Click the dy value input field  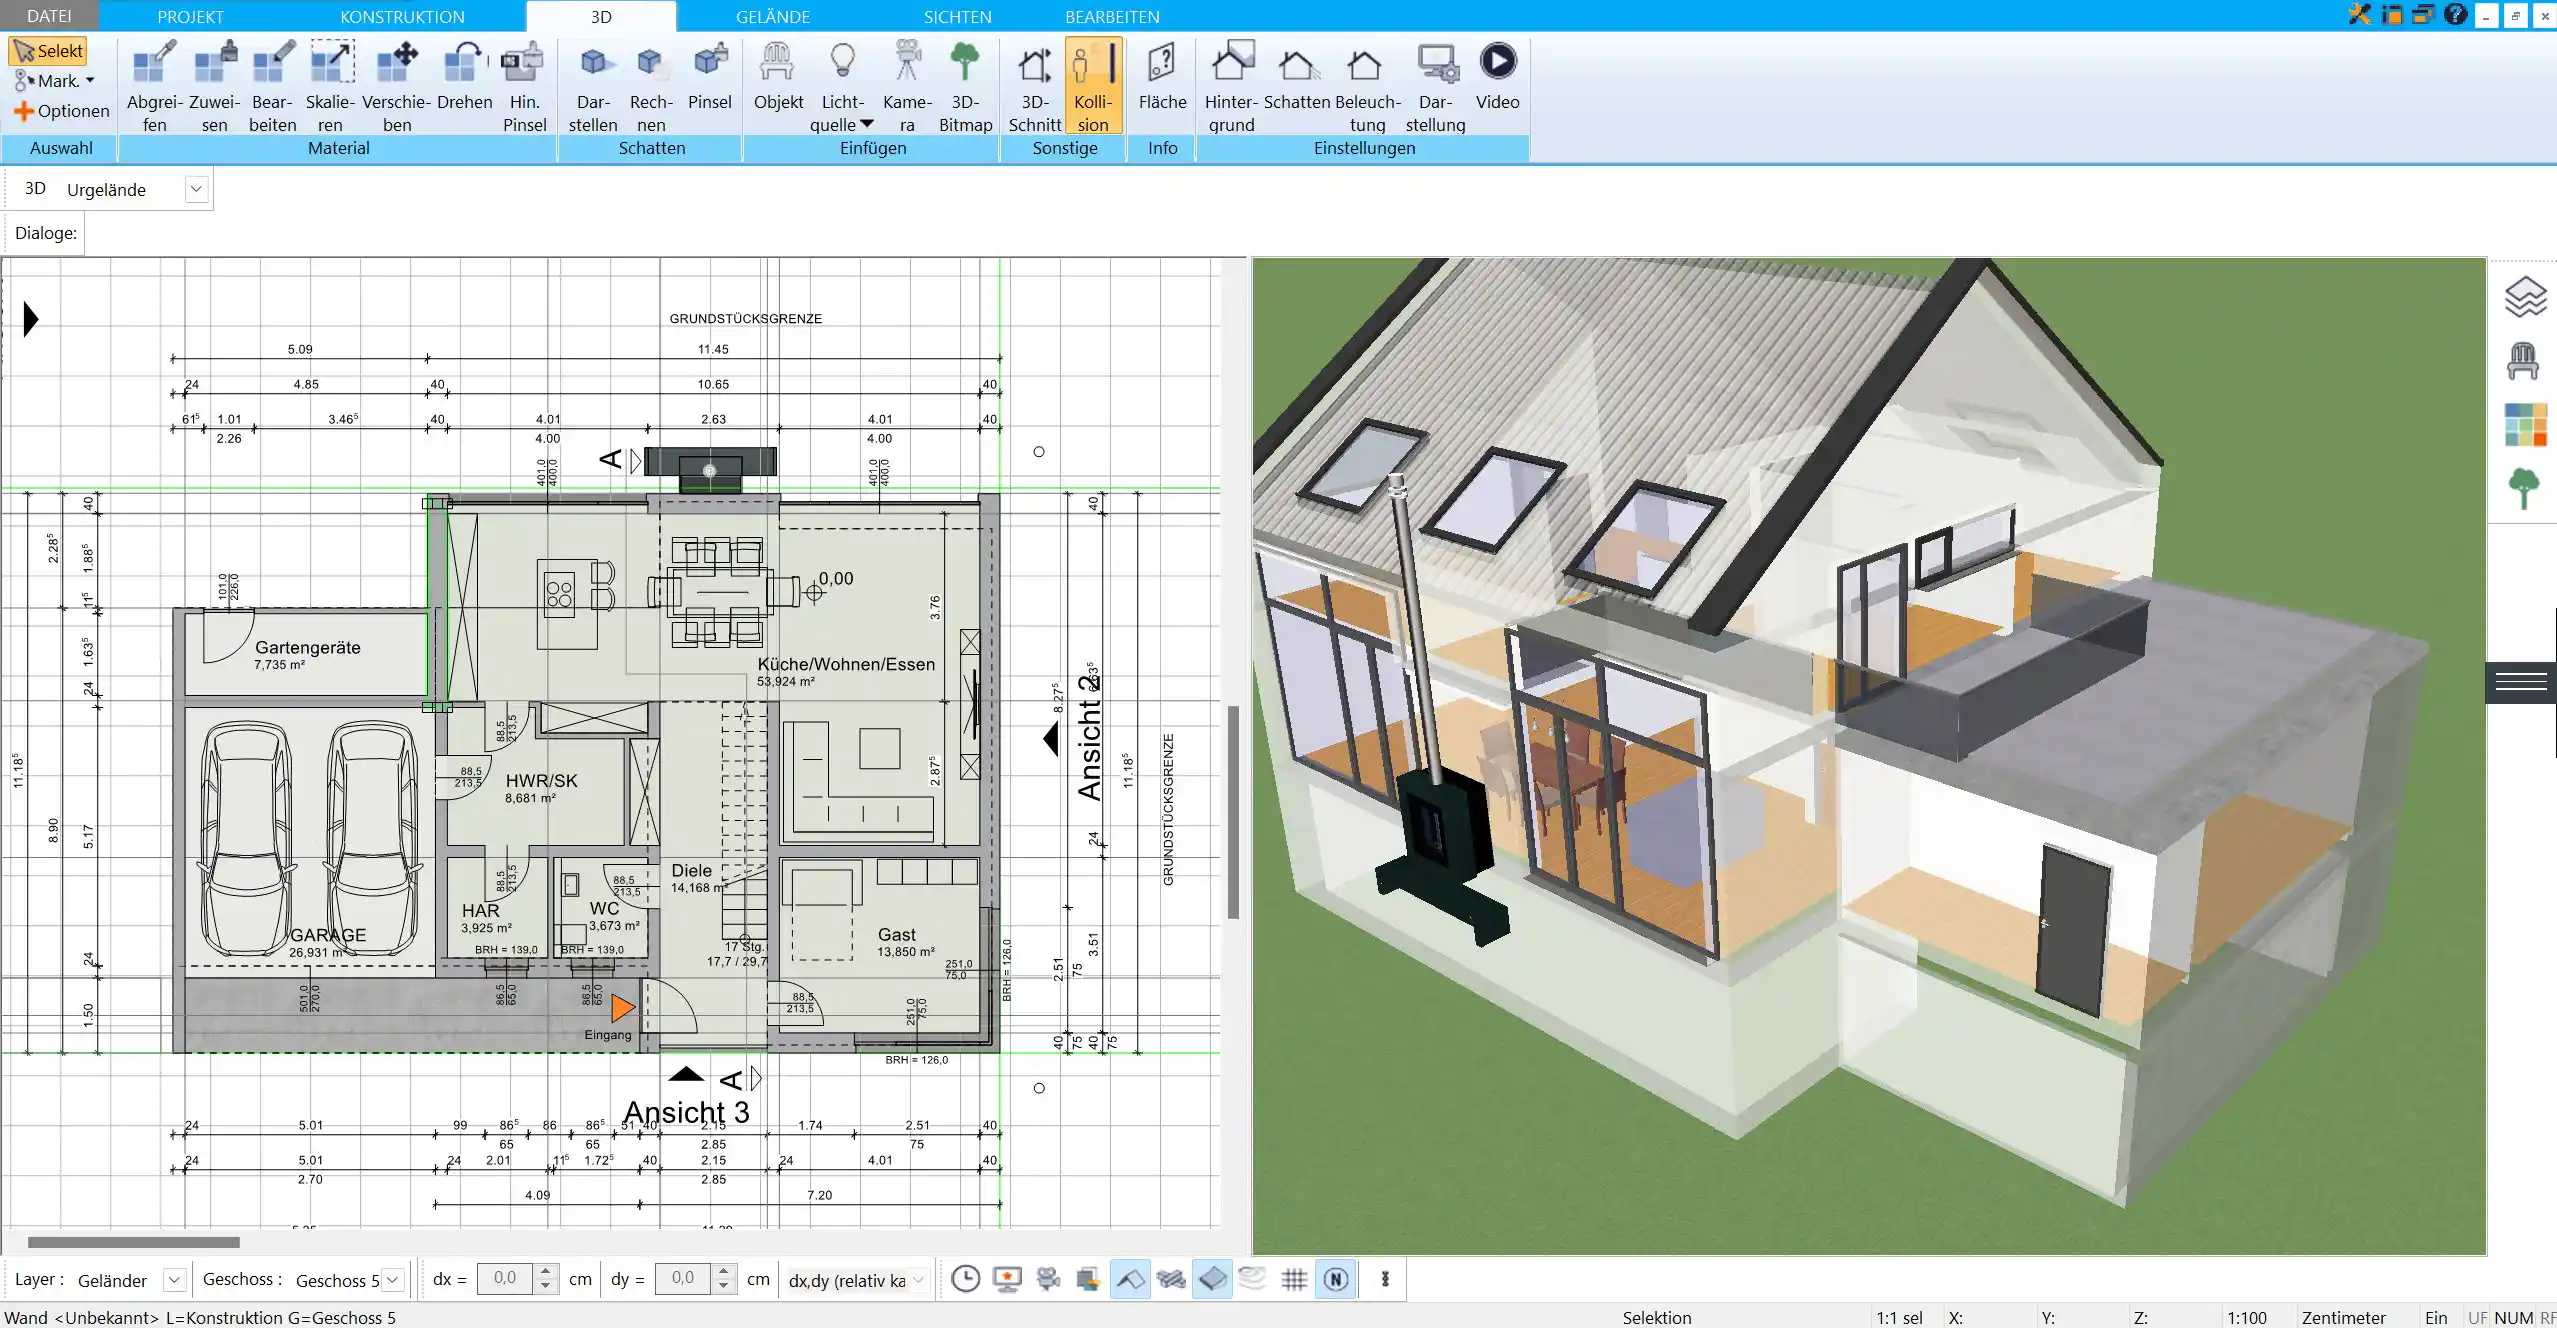pos(683,1279)
